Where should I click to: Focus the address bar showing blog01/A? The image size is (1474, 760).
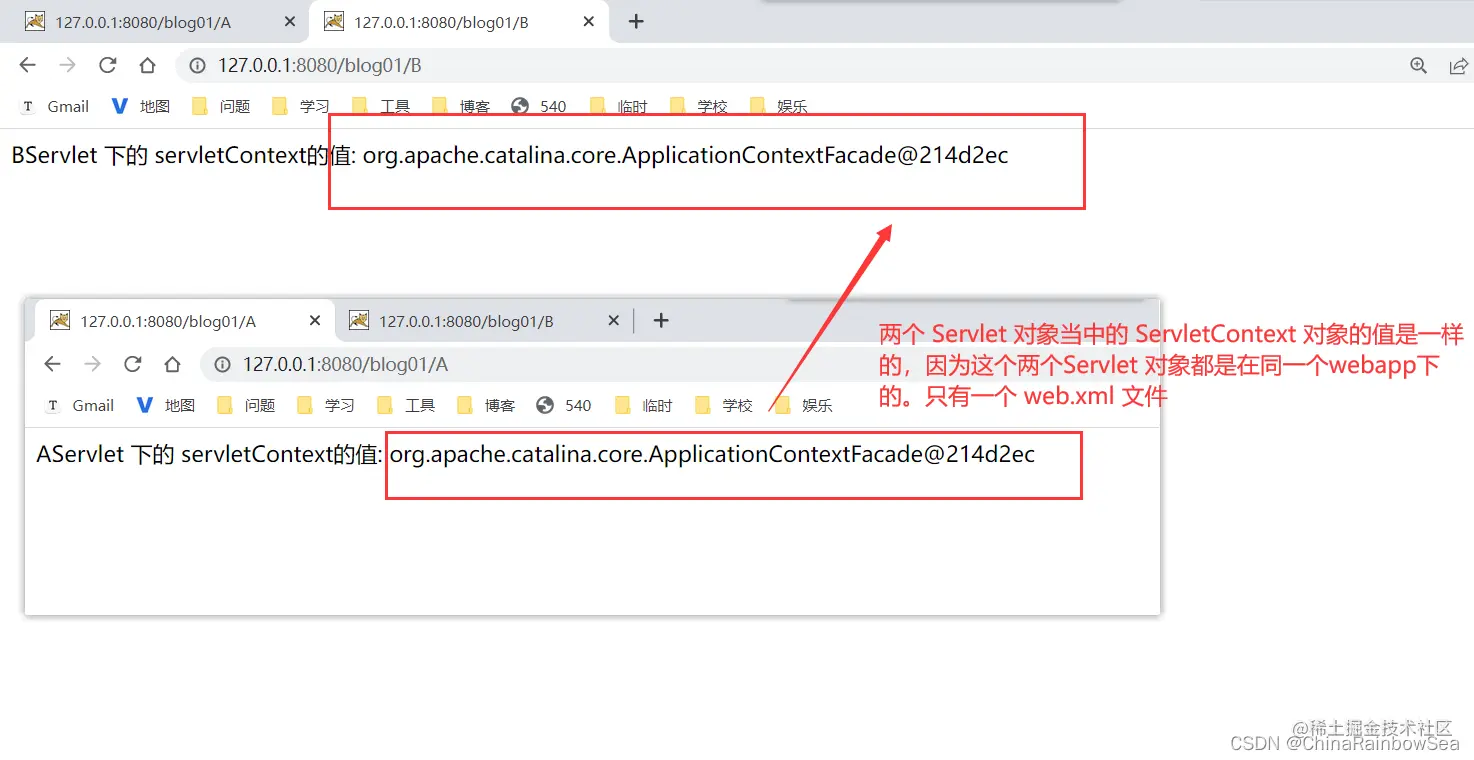click(x=680, y=365)
